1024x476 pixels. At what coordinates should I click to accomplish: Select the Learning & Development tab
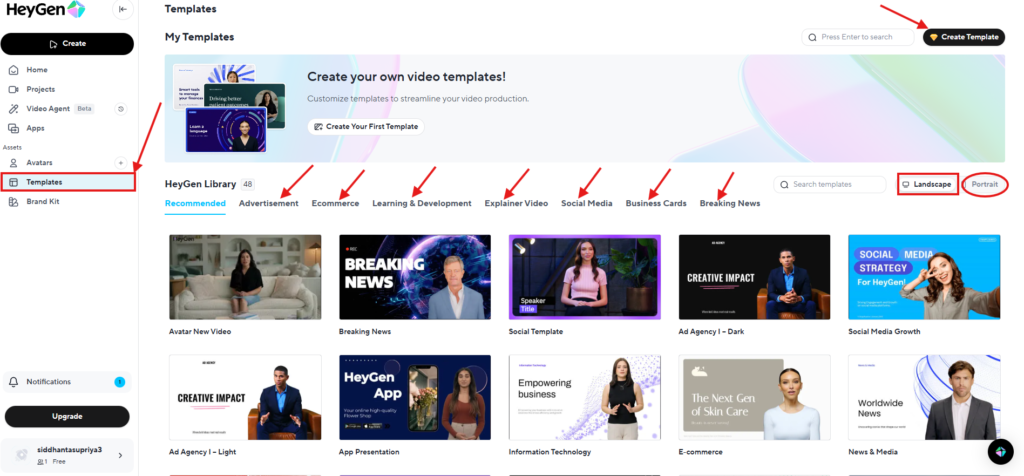422,204
